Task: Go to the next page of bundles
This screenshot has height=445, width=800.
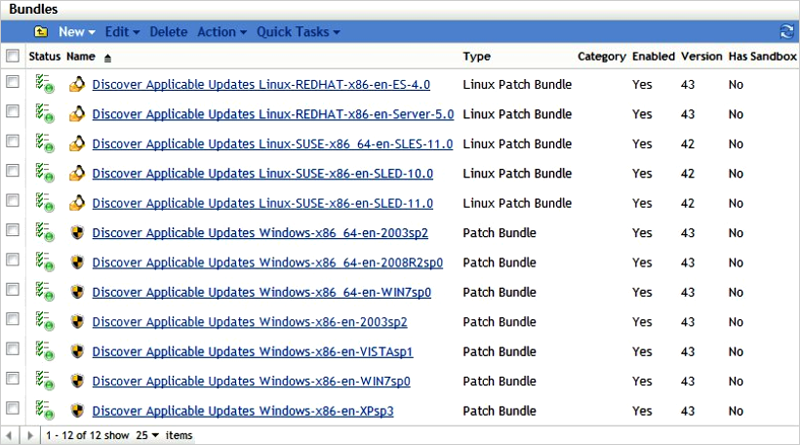Action: [30, 435]
